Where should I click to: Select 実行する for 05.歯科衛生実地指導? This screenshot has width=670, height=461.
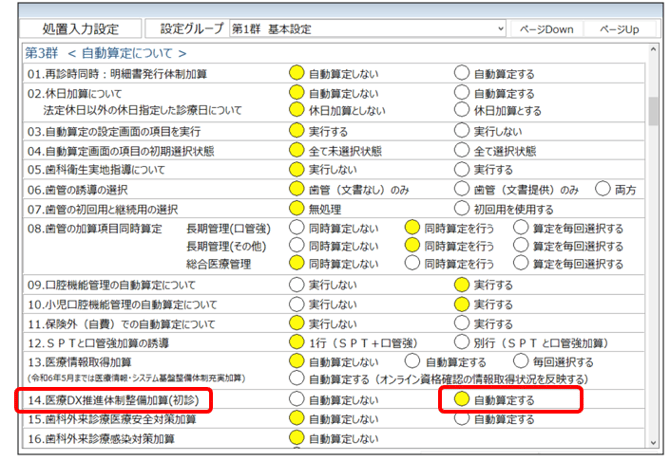coord(461,170)
